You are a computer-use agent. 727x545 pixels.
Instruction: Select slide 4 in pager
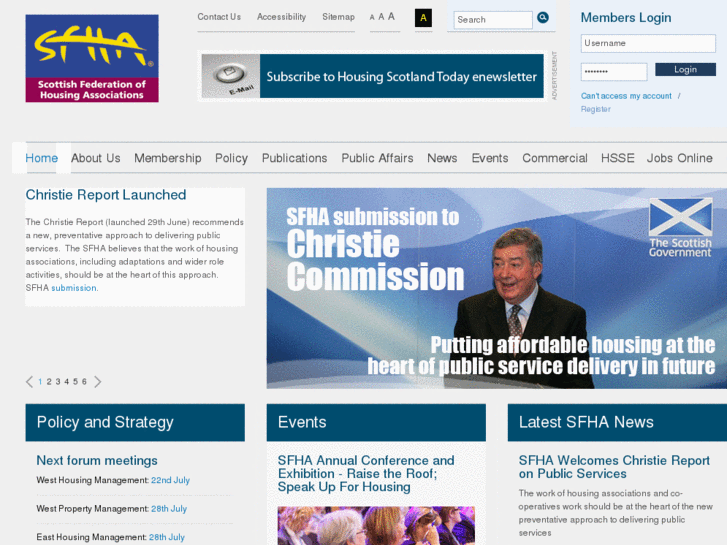coord(67,382)
